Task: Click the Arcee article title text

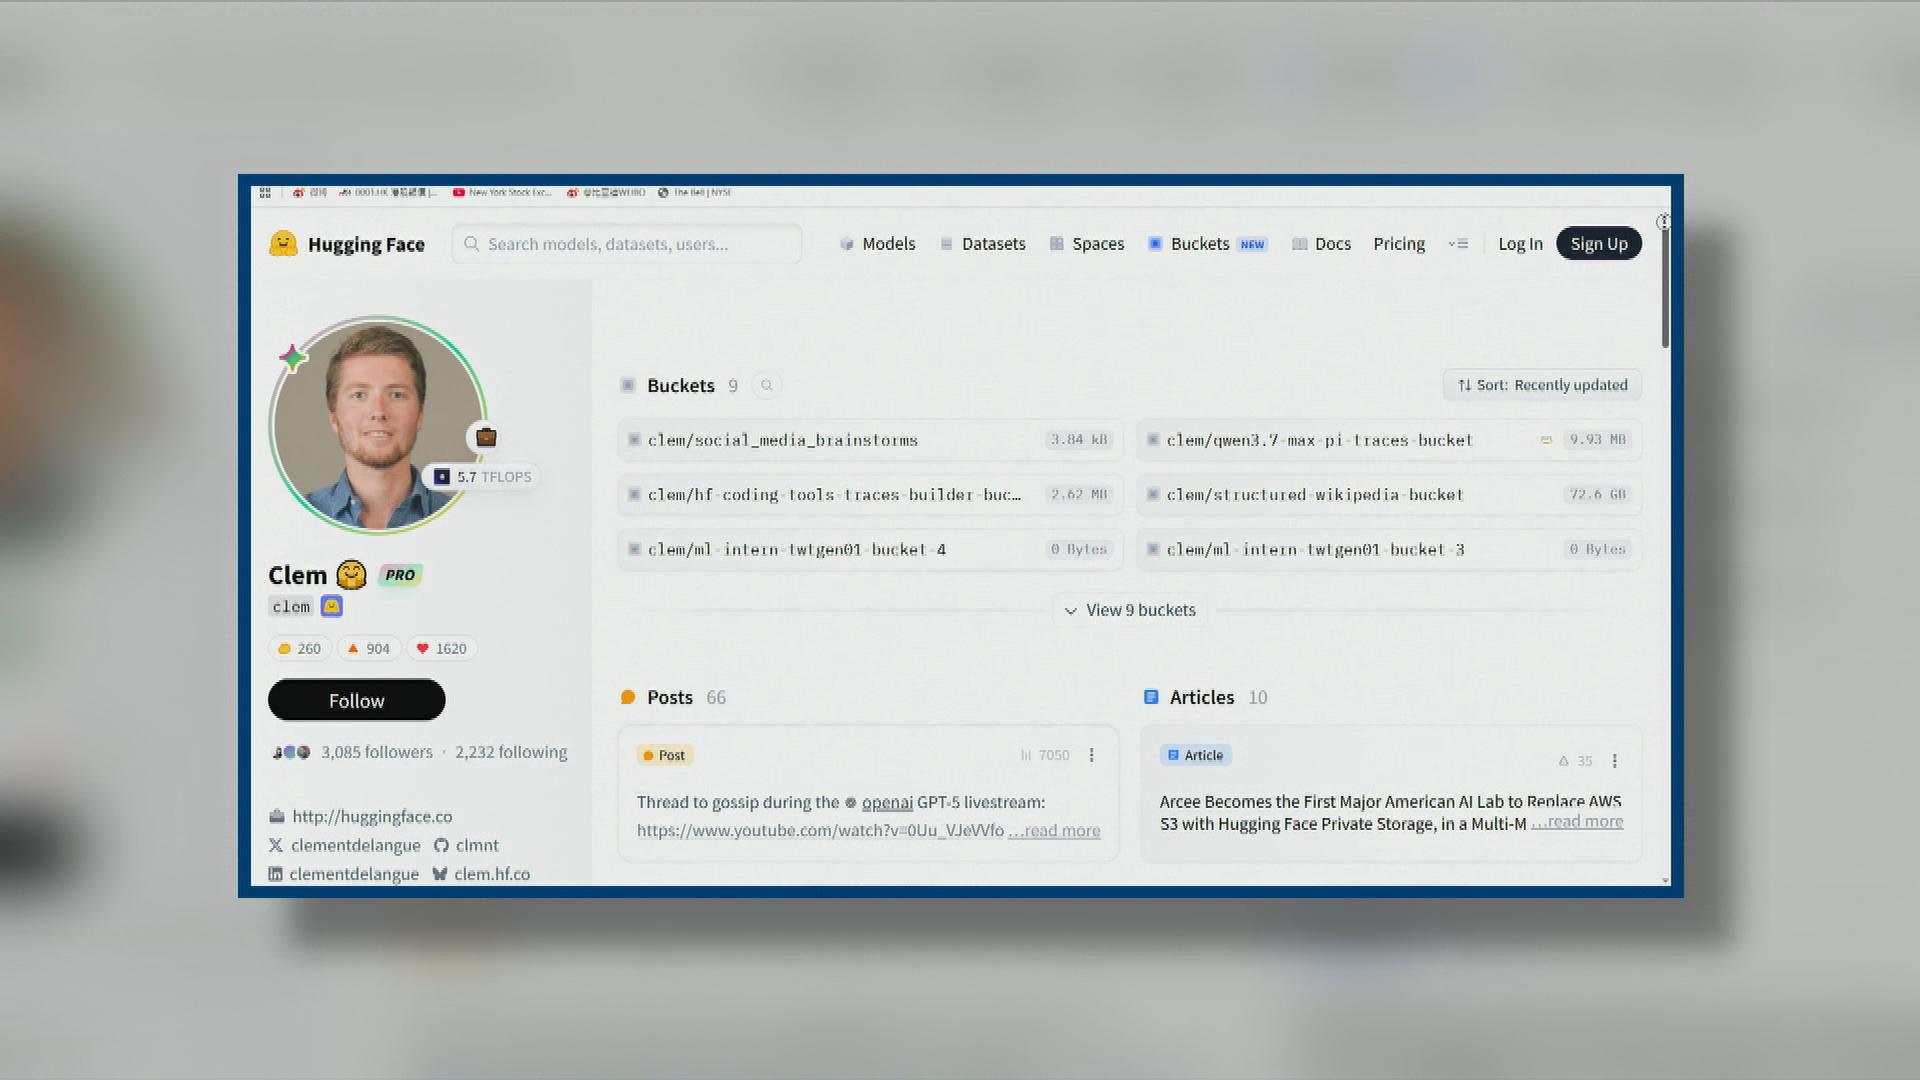Action: coord(1390,812)
